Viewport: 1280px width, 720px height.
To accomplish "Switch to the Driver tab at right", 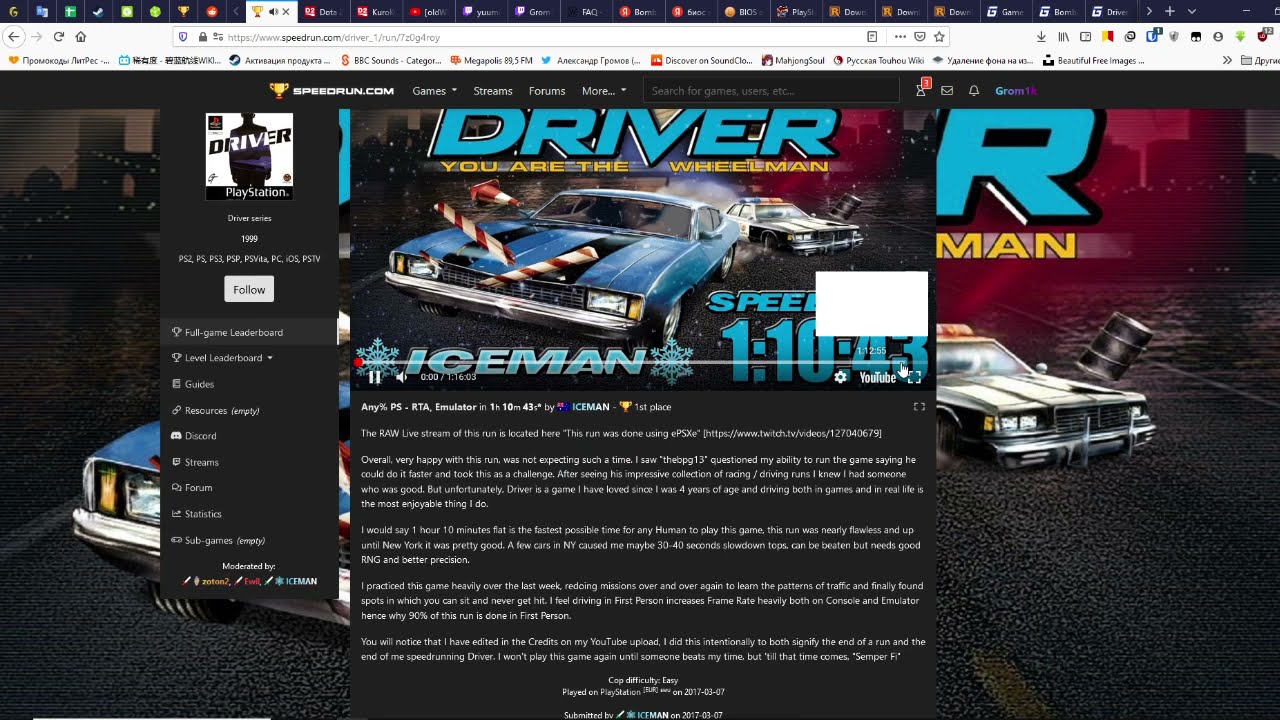I will [1110, 12].
